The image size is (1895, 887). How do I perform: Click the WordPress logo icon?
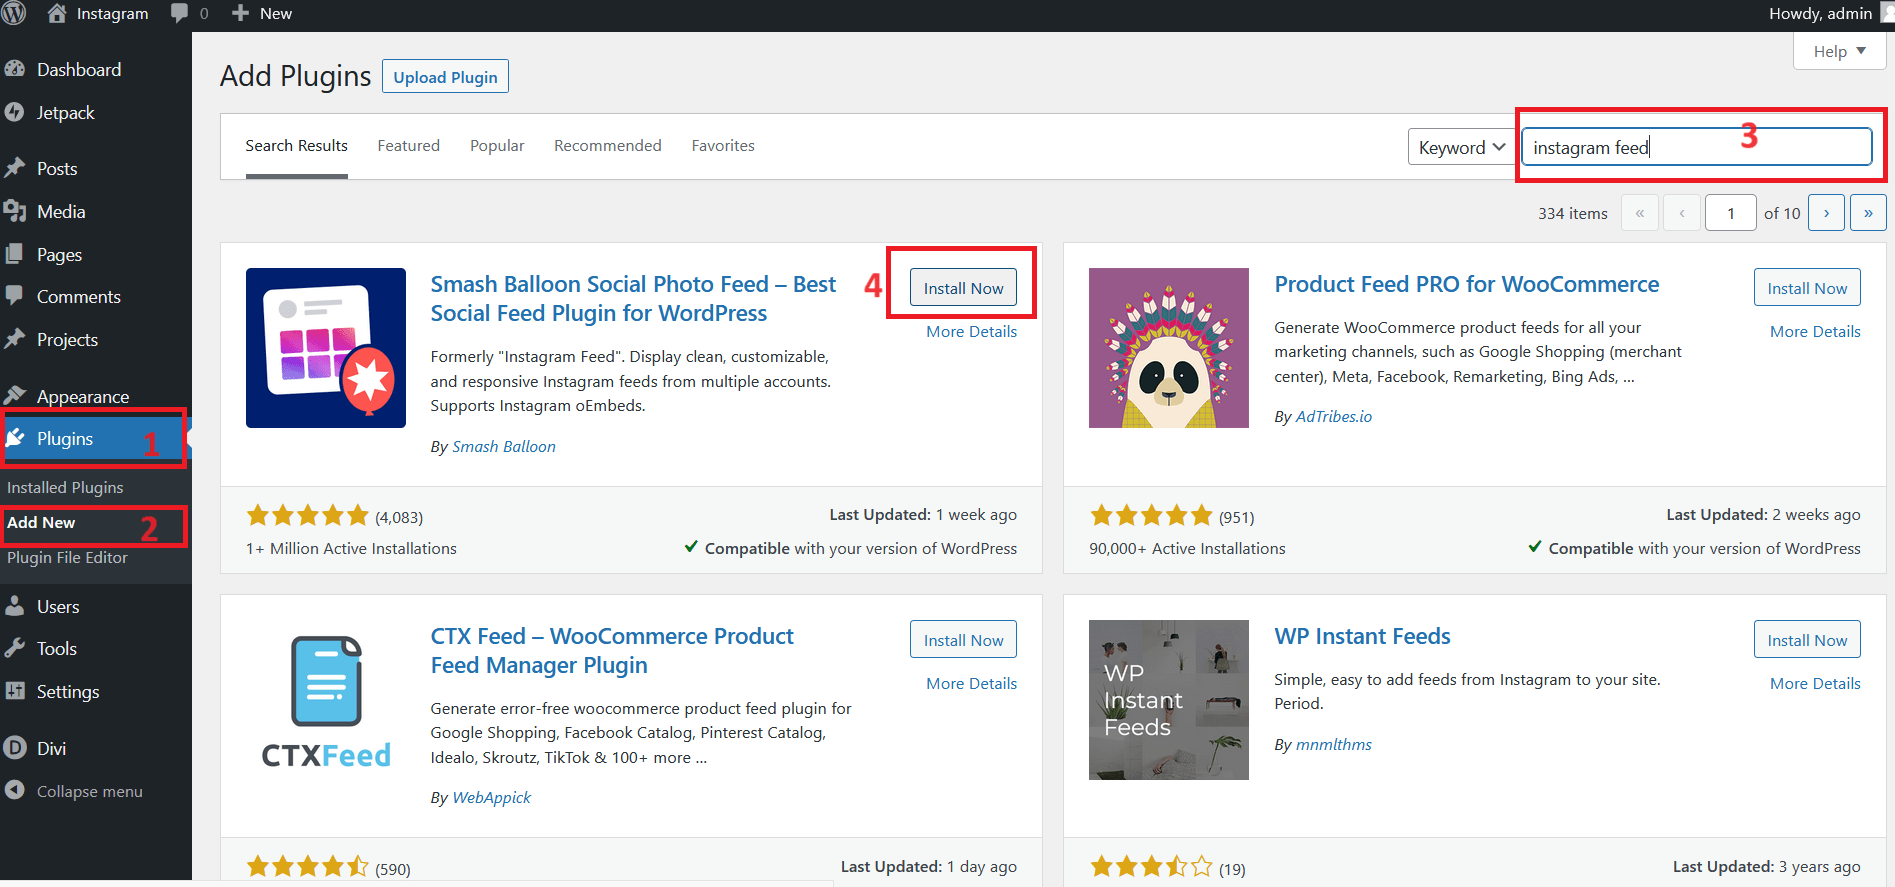[x=14, y=13]
